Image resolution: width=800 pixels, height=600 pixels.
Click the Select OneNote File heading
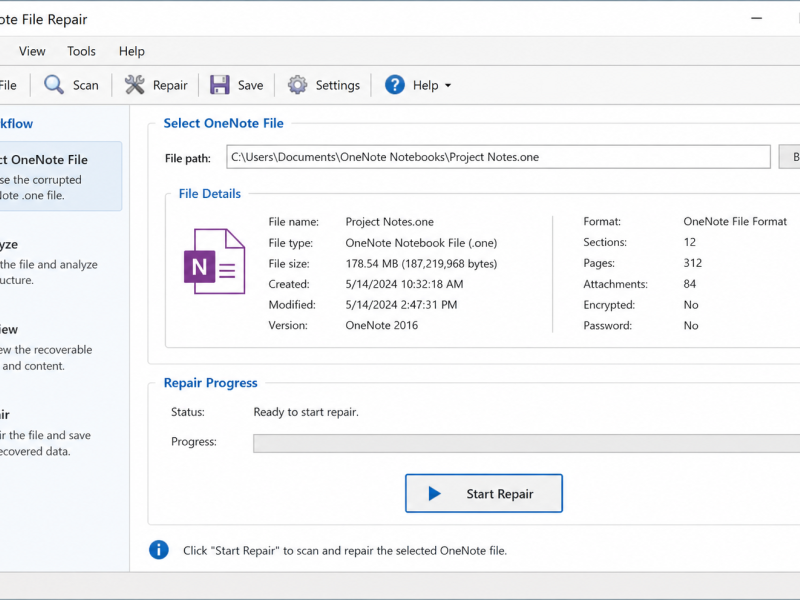(x=223, y=123)
